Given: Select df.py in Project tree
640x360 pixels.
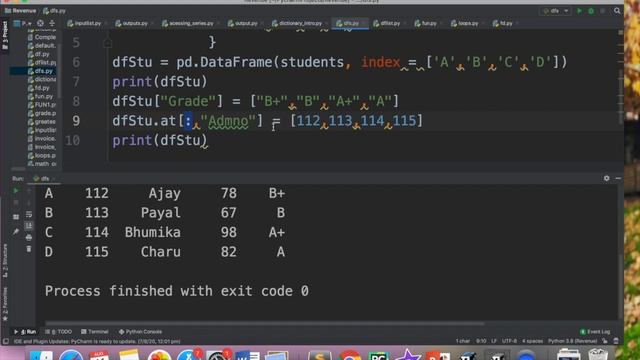Looking at the screenshot, I should coord(39,54).
